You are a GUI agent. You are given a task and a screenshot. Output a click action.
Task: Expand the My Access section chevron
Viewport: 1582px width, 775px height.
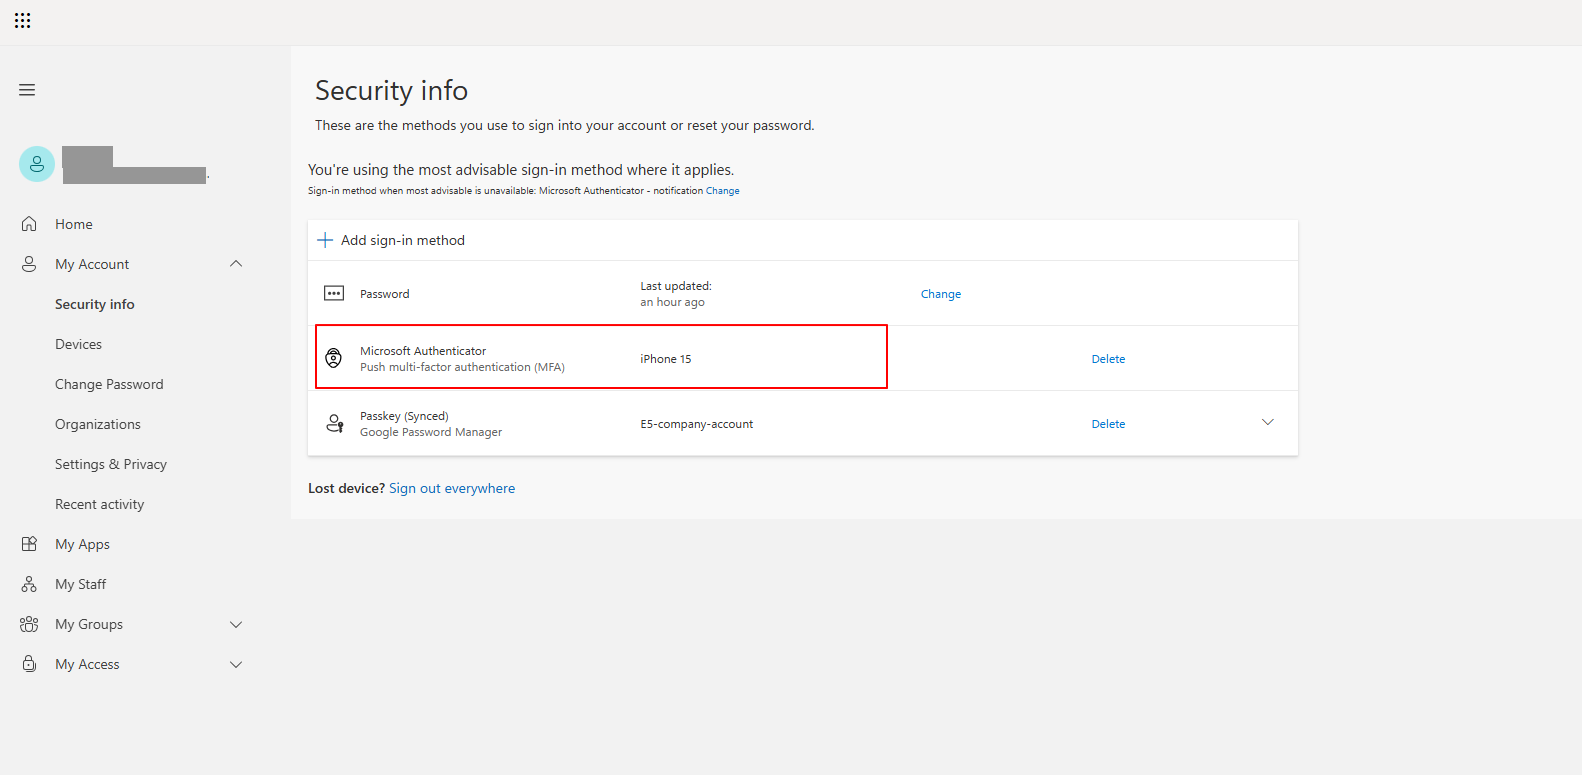tap(236, 664)
